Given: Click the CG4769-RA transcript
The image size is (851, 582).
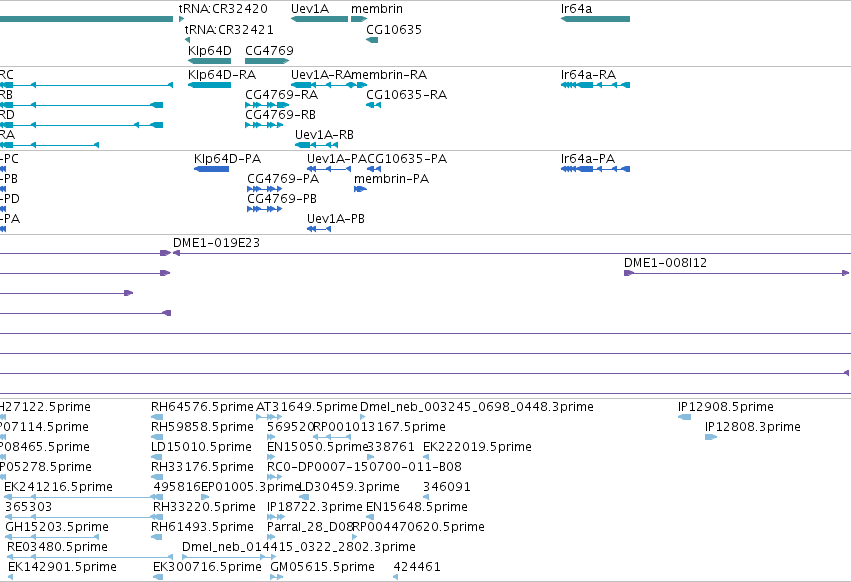Looking at the screenshot, I should (x=267, y=105).
